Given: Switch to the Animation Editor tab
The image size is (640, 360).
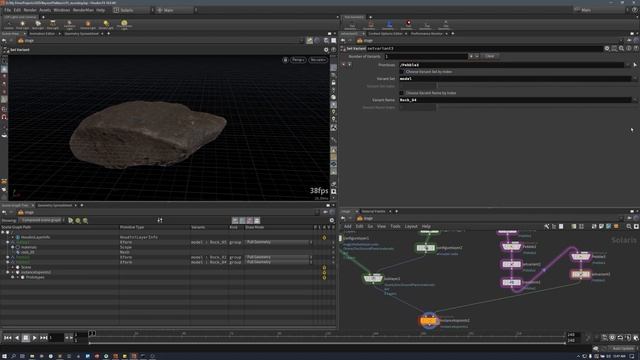Looking at the screenshot, I should (42, 34).
